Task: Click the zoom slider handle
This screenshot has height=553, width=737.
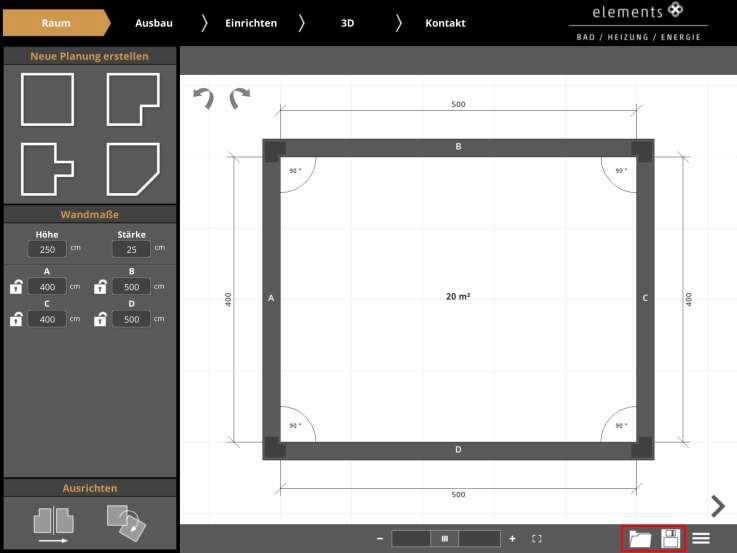Action: click(x=445, y=539)
